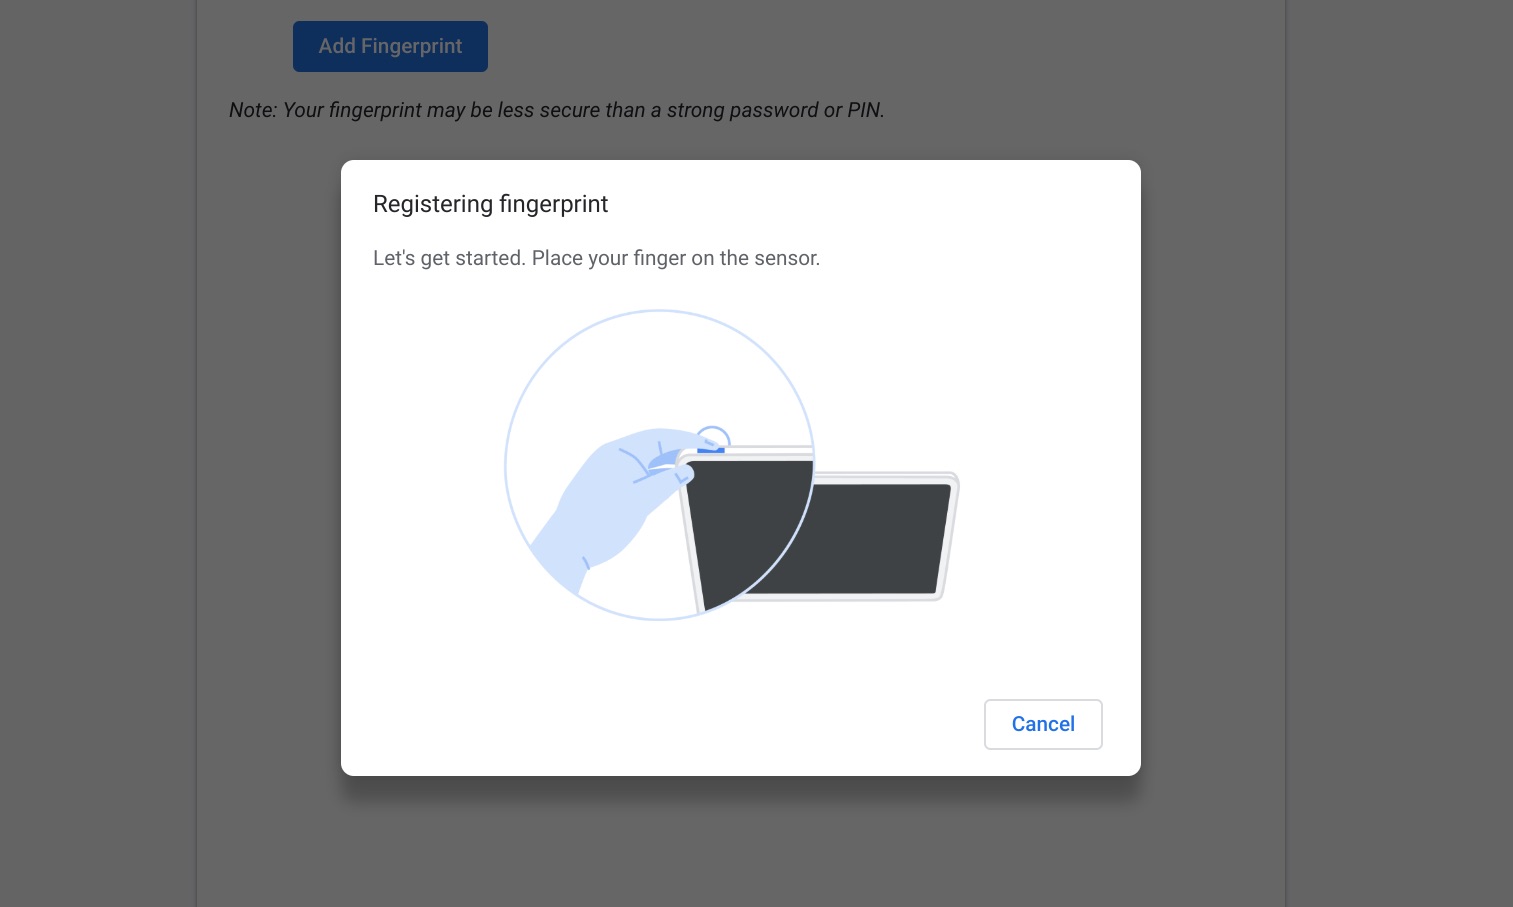Click the note about fingerprint security
The height and width of the screenshot is (907, 1513).
[556, 110]
